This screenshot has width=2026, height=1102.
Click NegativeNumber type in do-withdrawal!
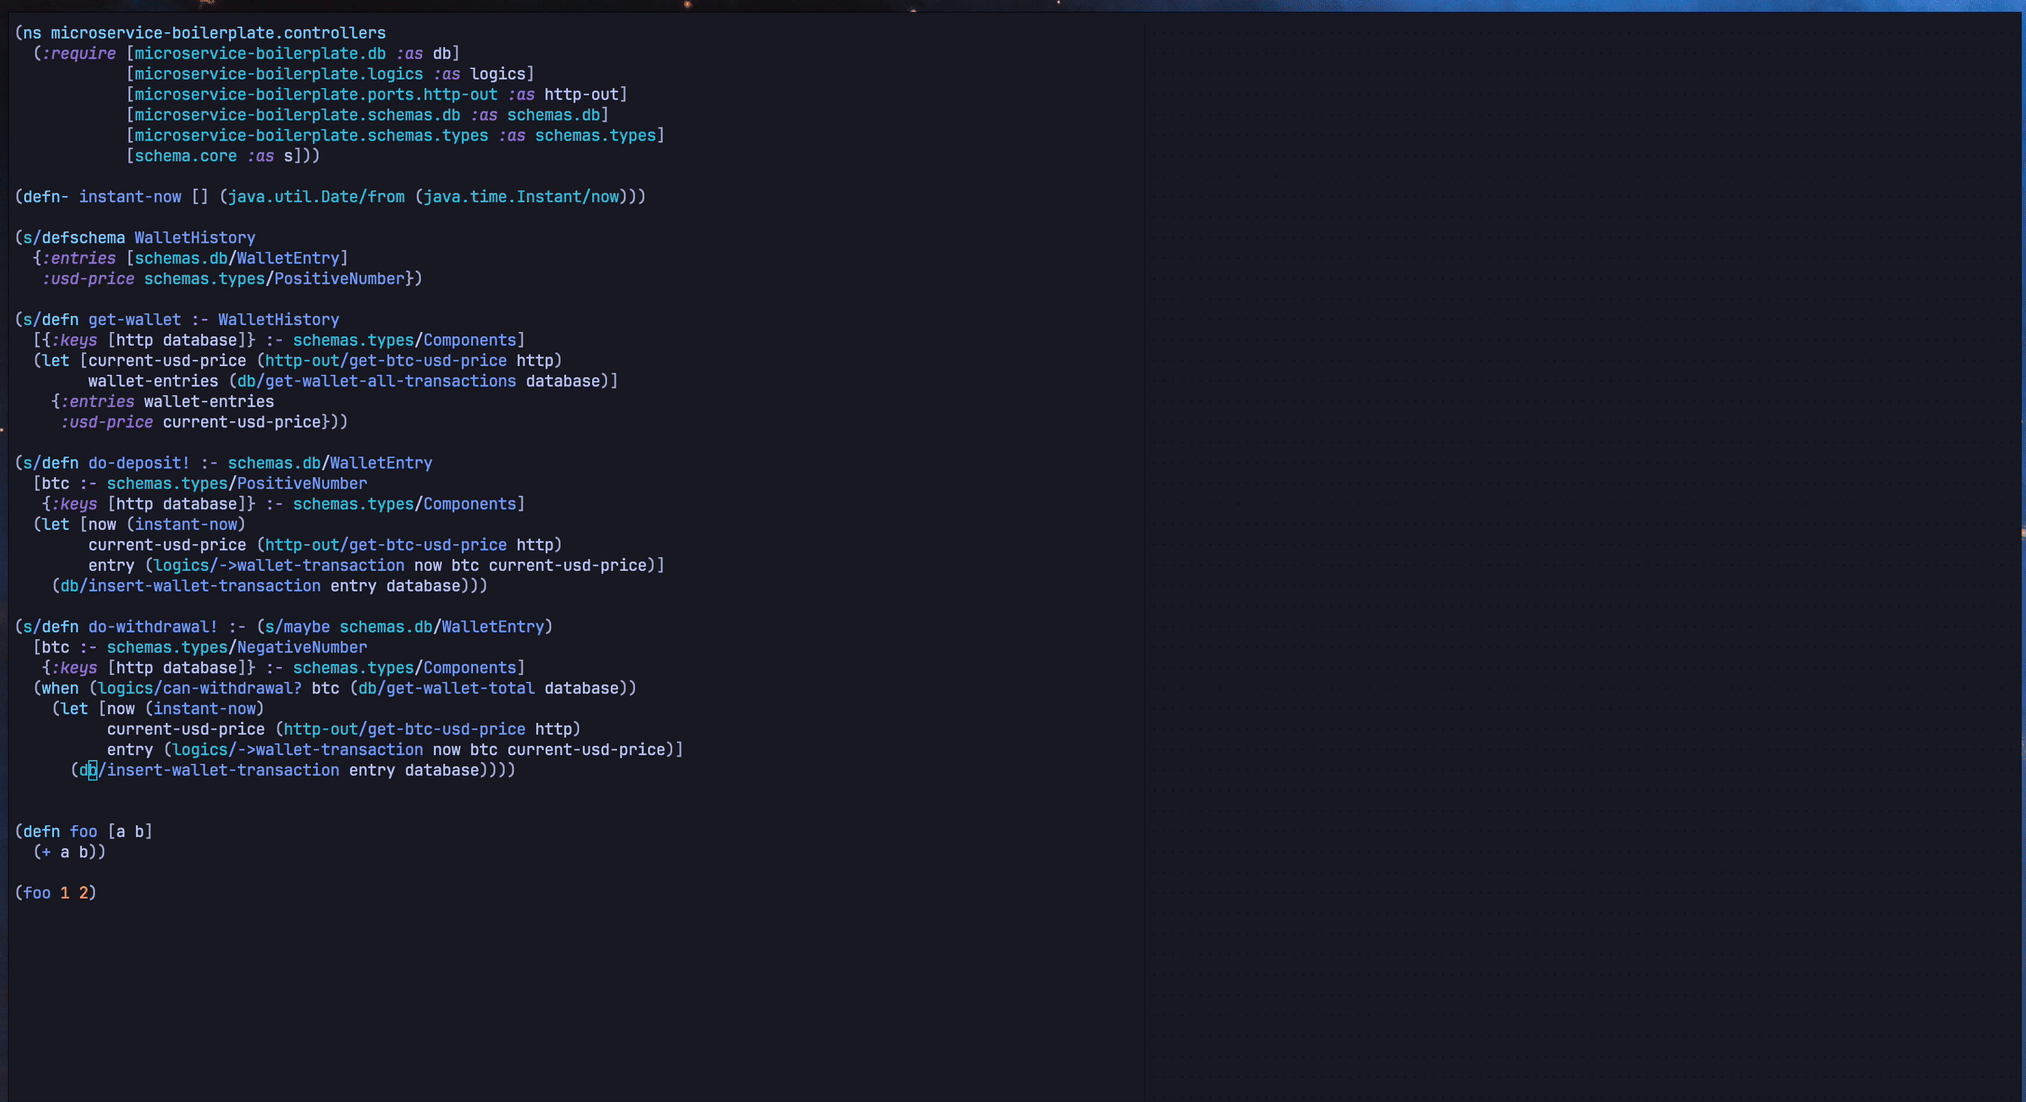(302, 647)
